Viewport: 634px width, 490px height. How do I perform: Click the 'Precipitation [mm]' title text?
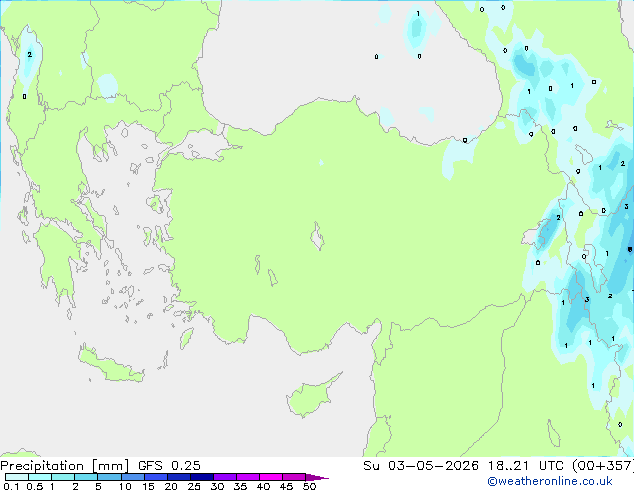click(65, 466)
